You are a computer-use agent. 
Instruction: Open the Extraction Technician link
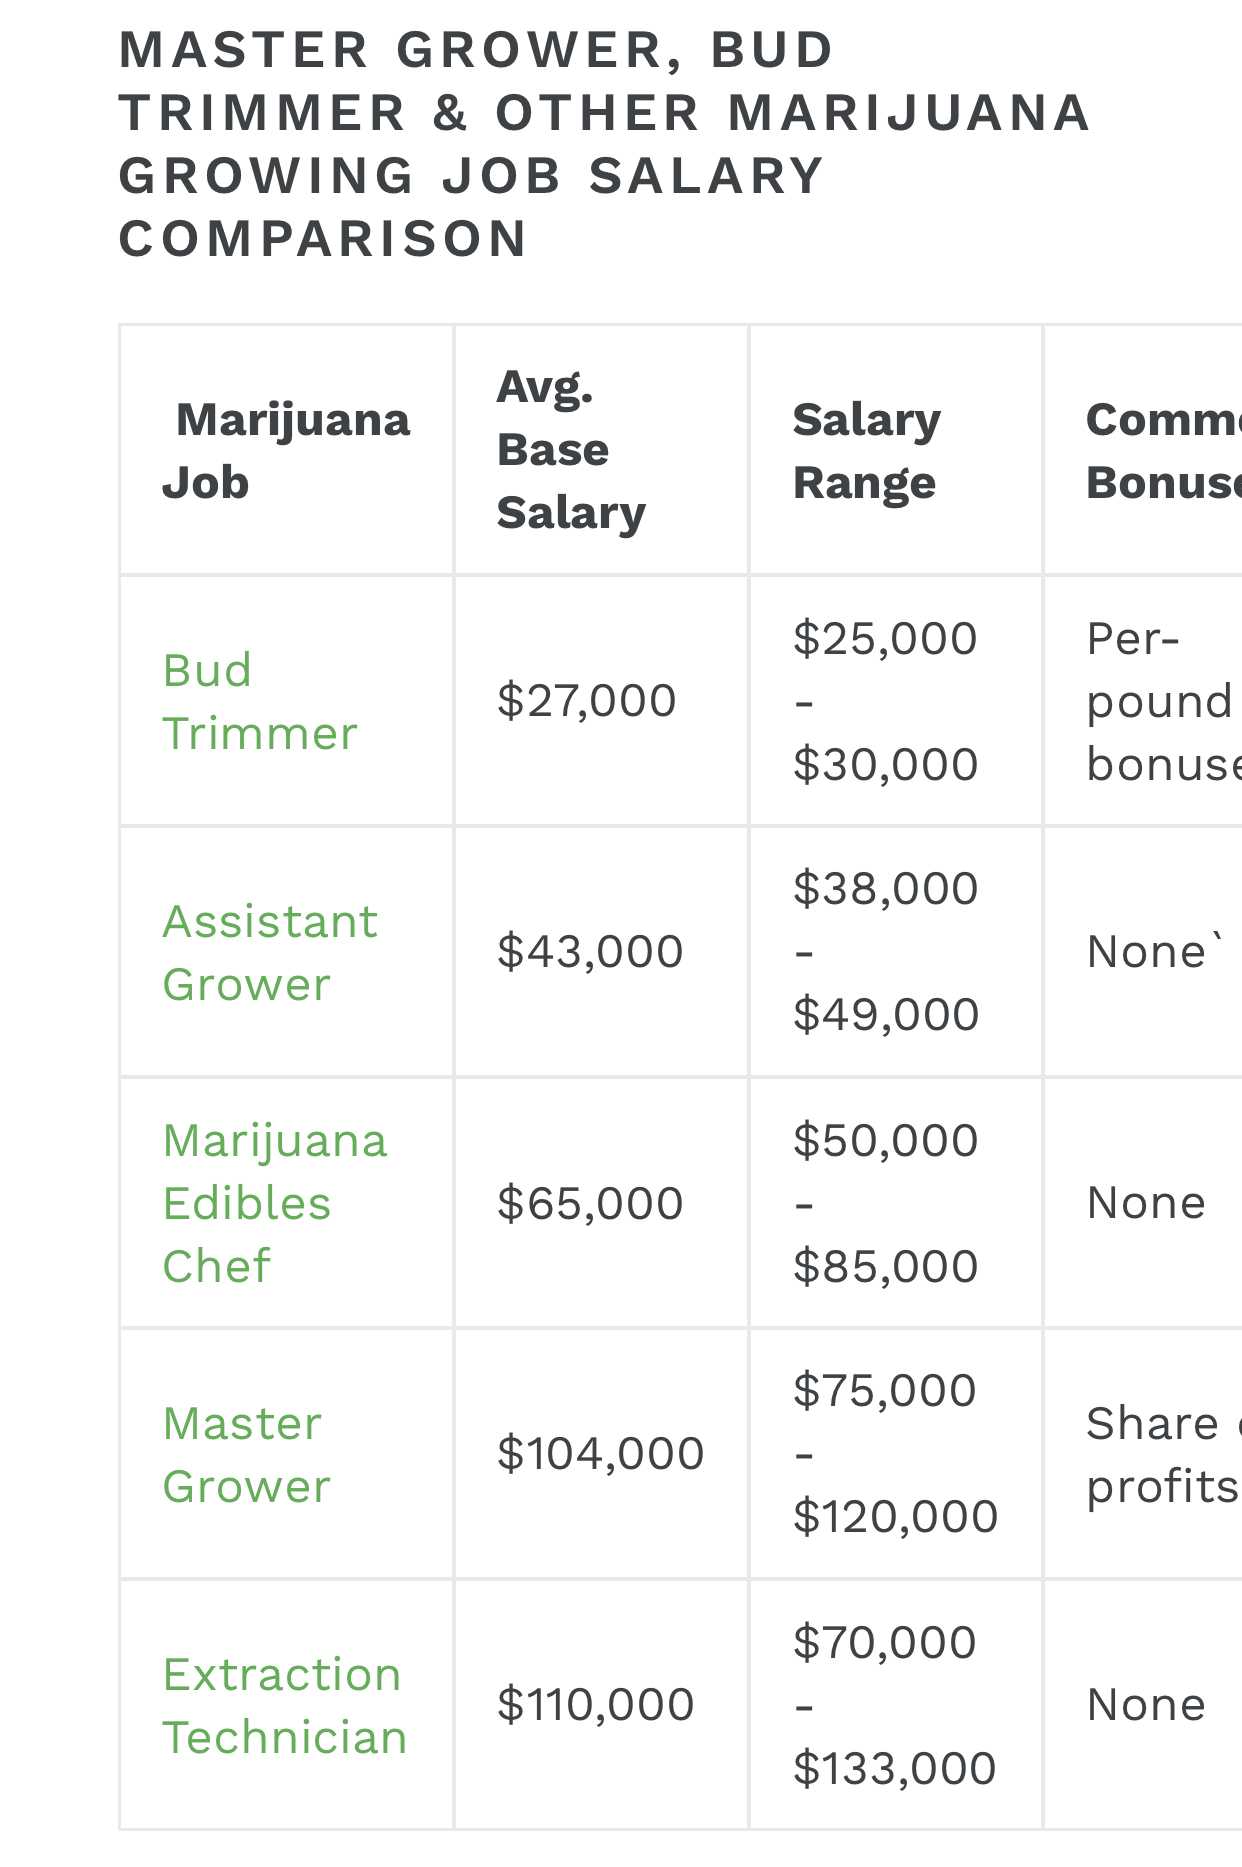(285, 1705)
